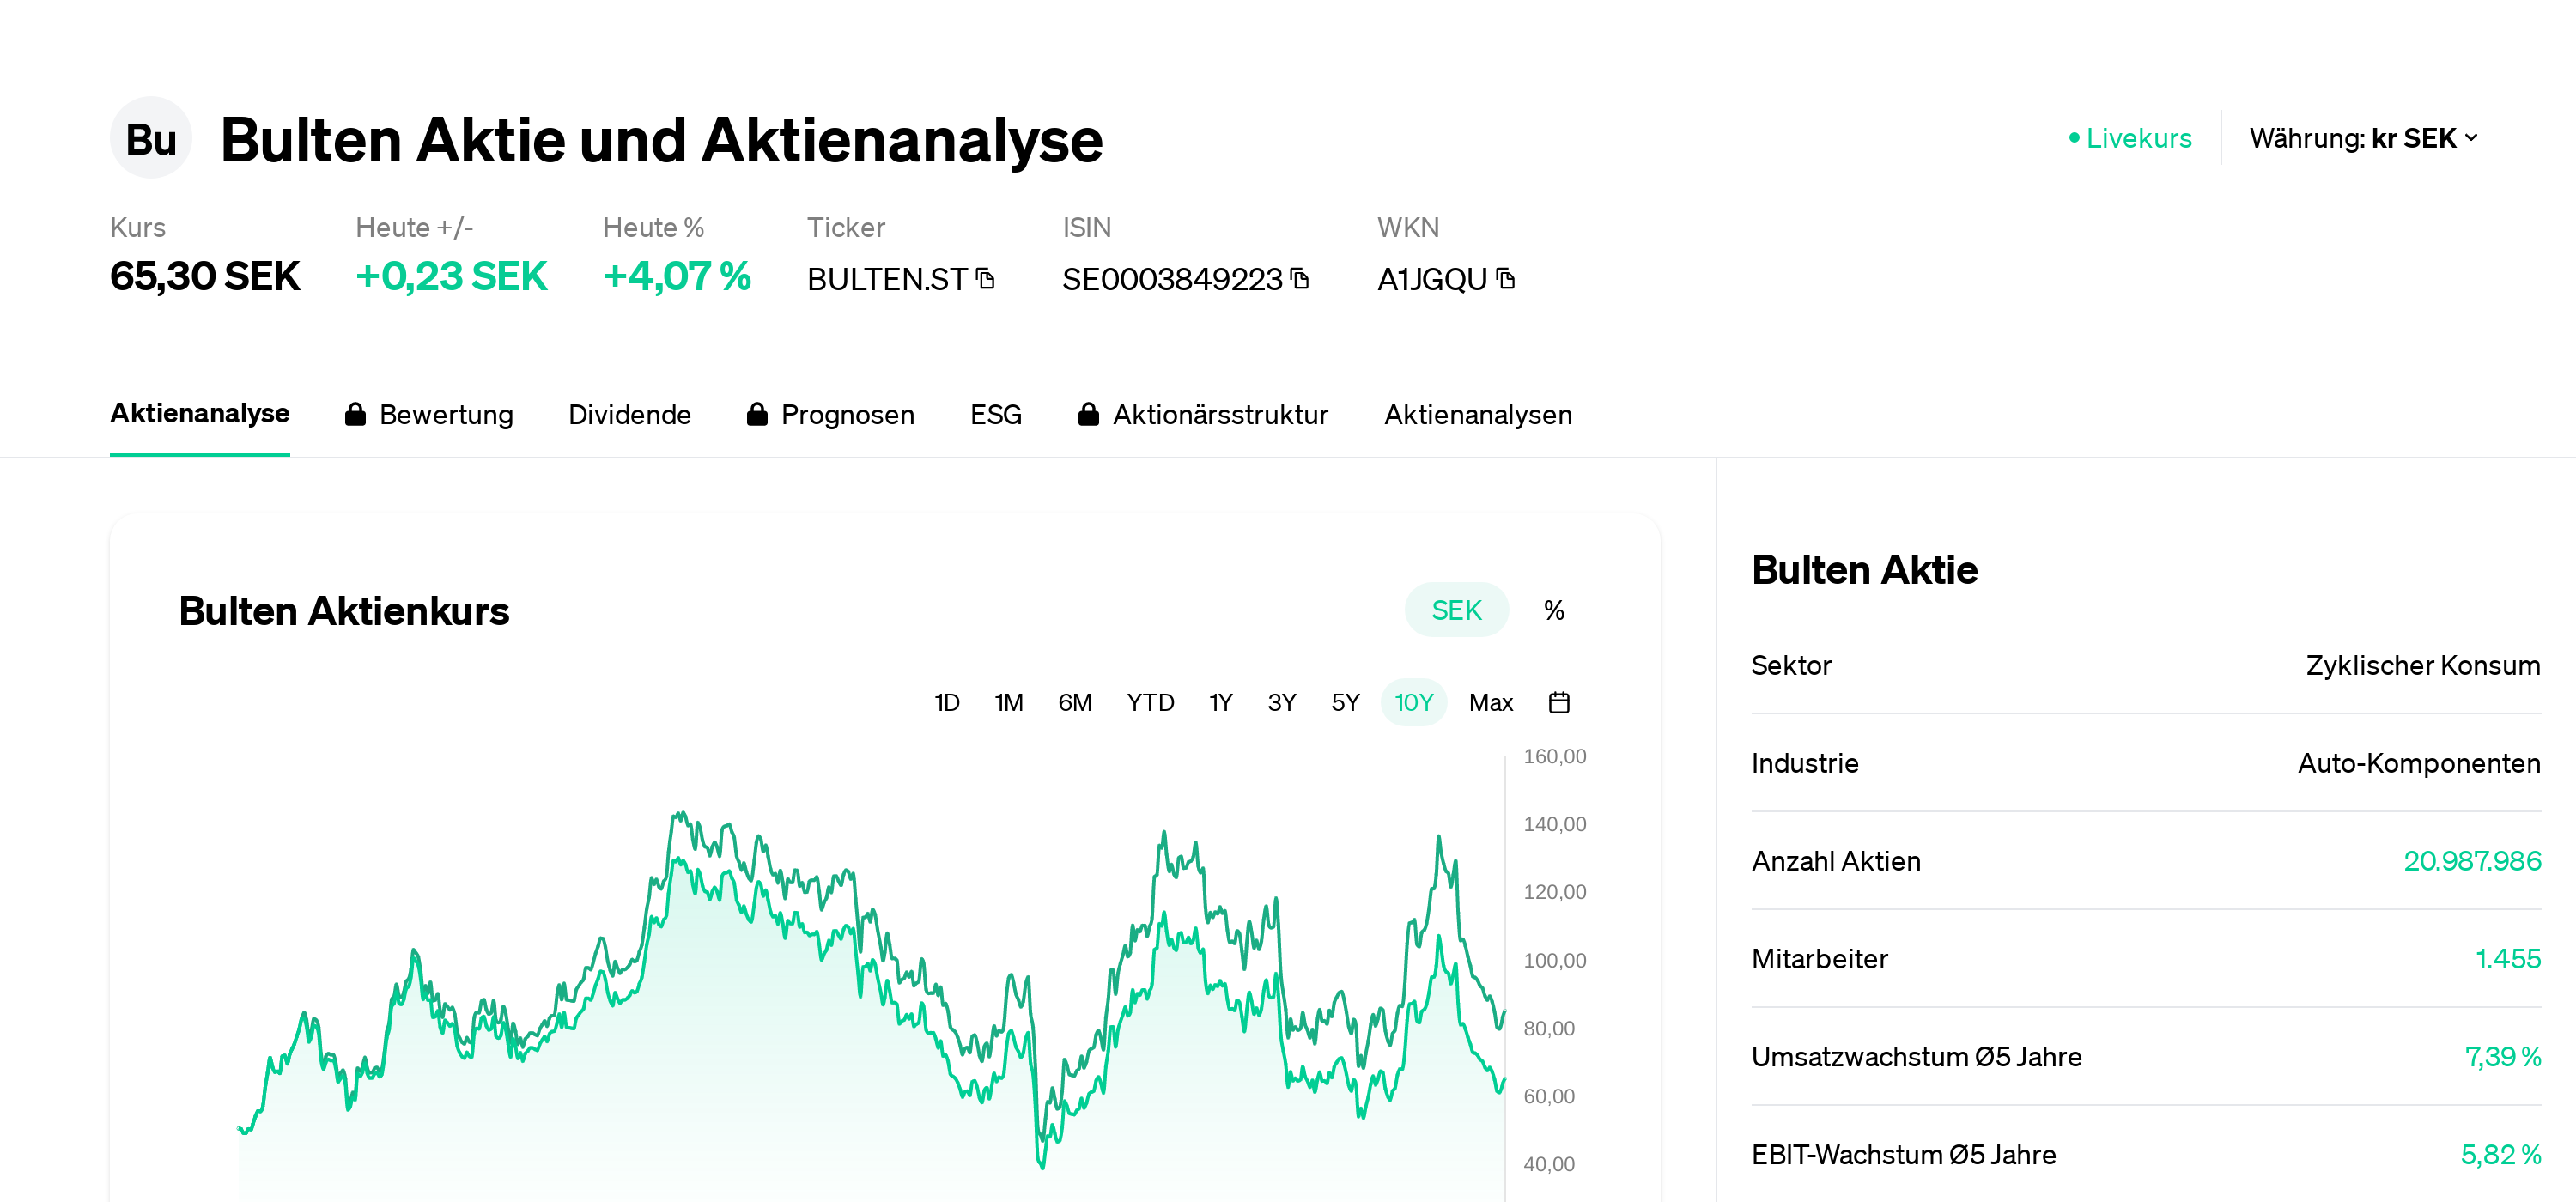The image size is (2576, 1202).
Task: Click the green Livekurs status dot
Action: pos(2074,138)
